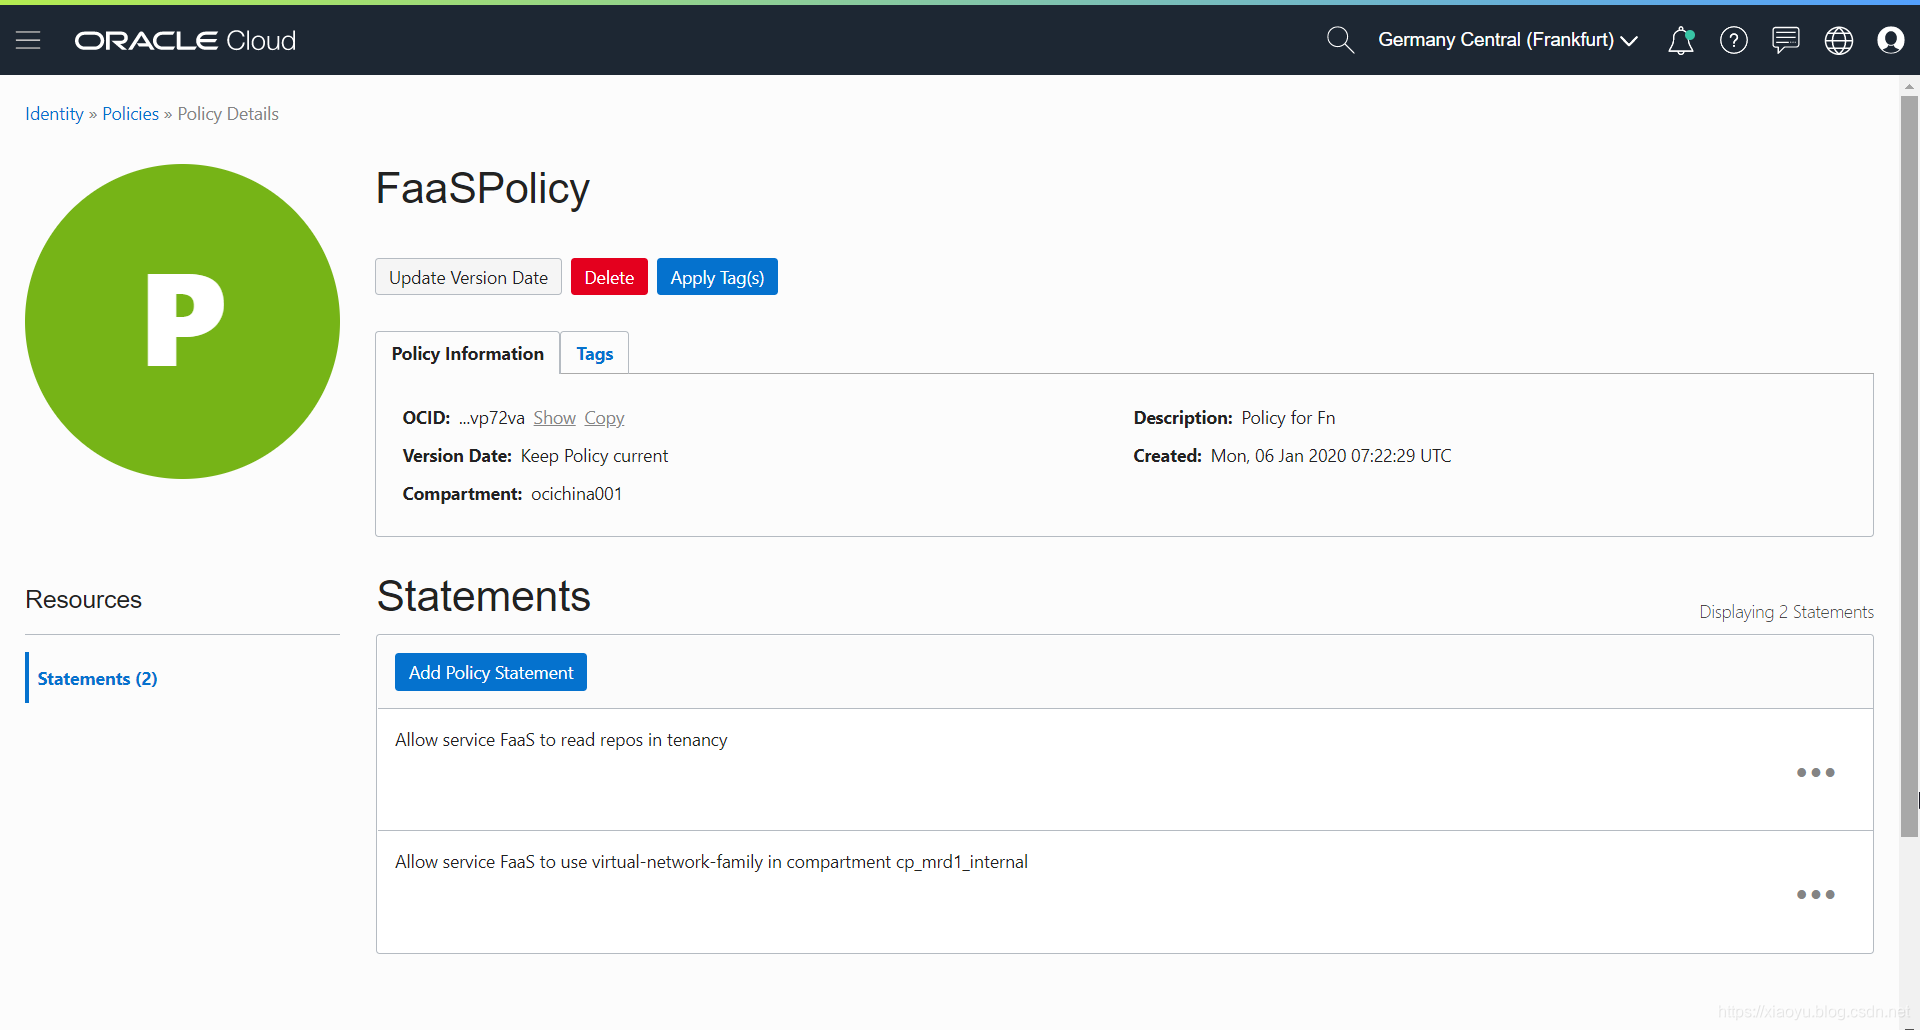Screen dimensions: 1920x1030
Task: Click the created date value
Action: coord(1331,456)
